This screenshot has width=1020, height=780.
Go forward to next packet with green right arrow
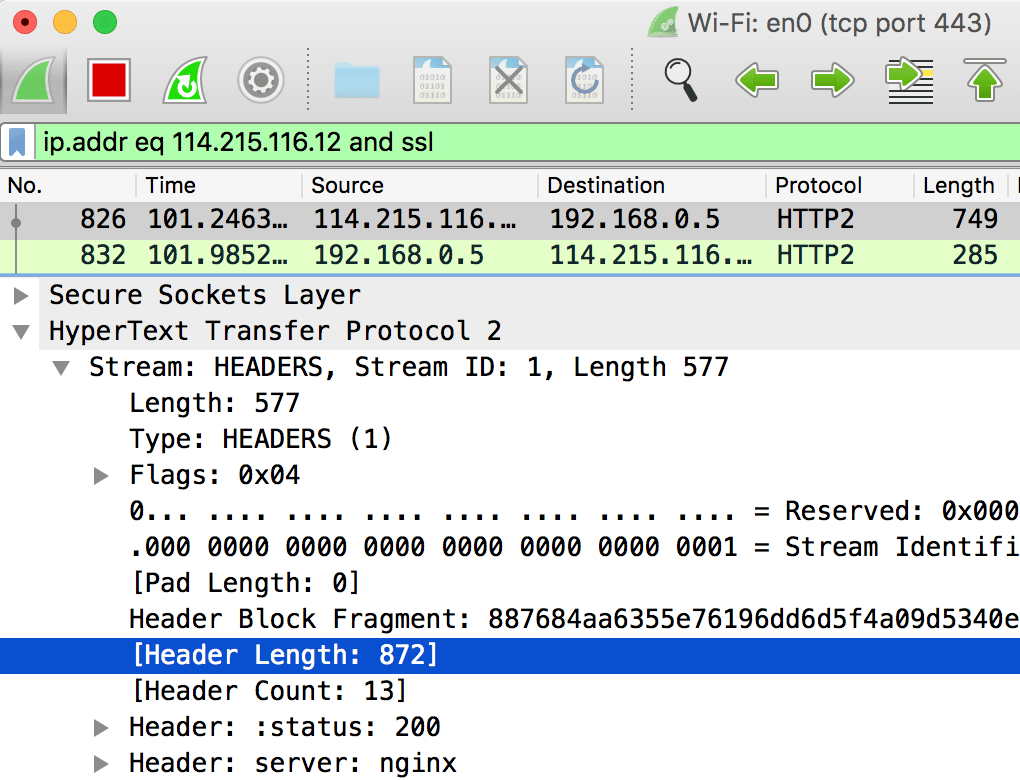click(x=832, y=80)
